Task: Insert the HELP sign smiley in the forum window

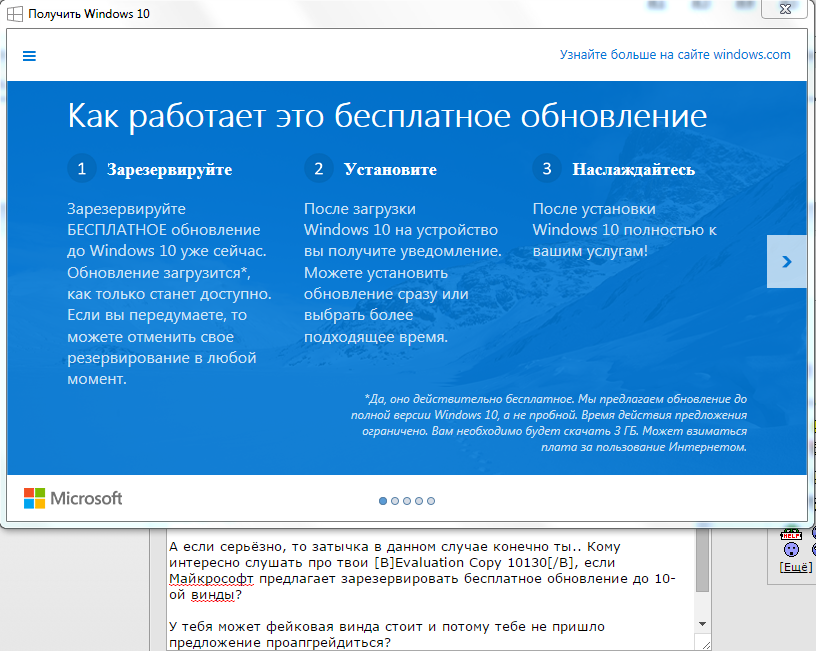Action: (791, 534)
